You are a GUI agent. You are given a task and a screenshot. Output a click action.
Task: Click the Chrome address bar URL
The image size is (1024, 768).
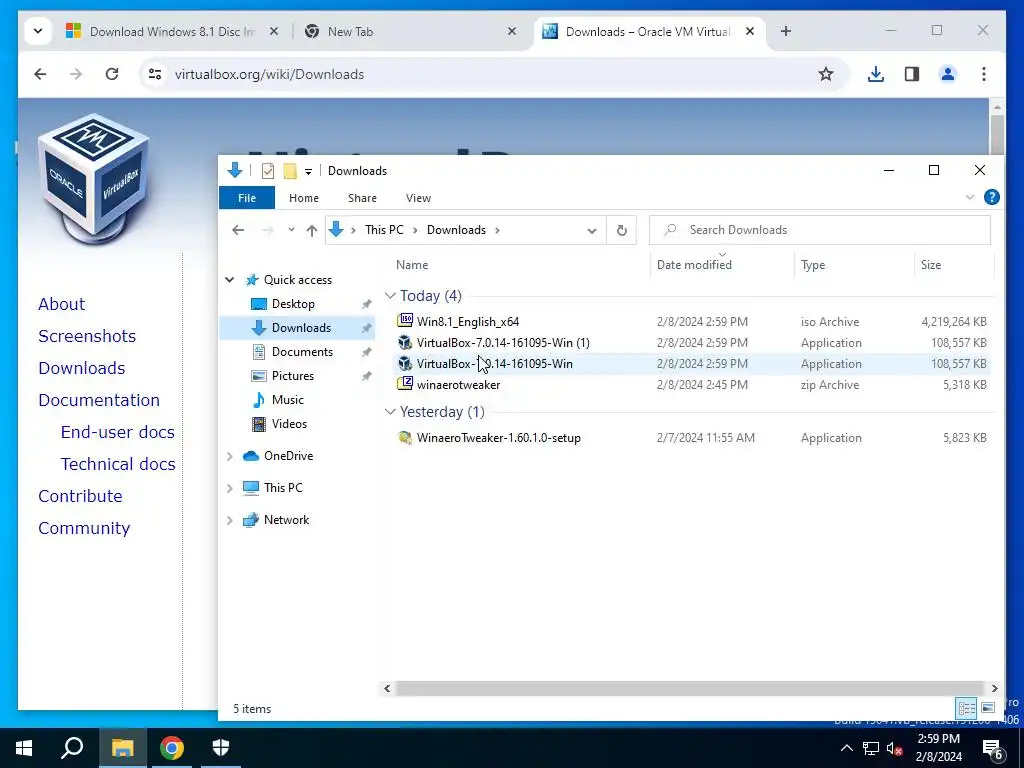click(x=269, y=74)
